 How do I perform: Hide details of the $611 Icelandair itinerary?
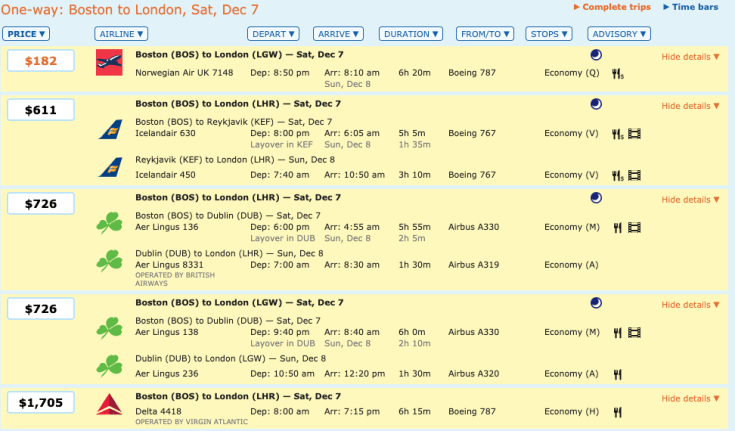[690, 106]
